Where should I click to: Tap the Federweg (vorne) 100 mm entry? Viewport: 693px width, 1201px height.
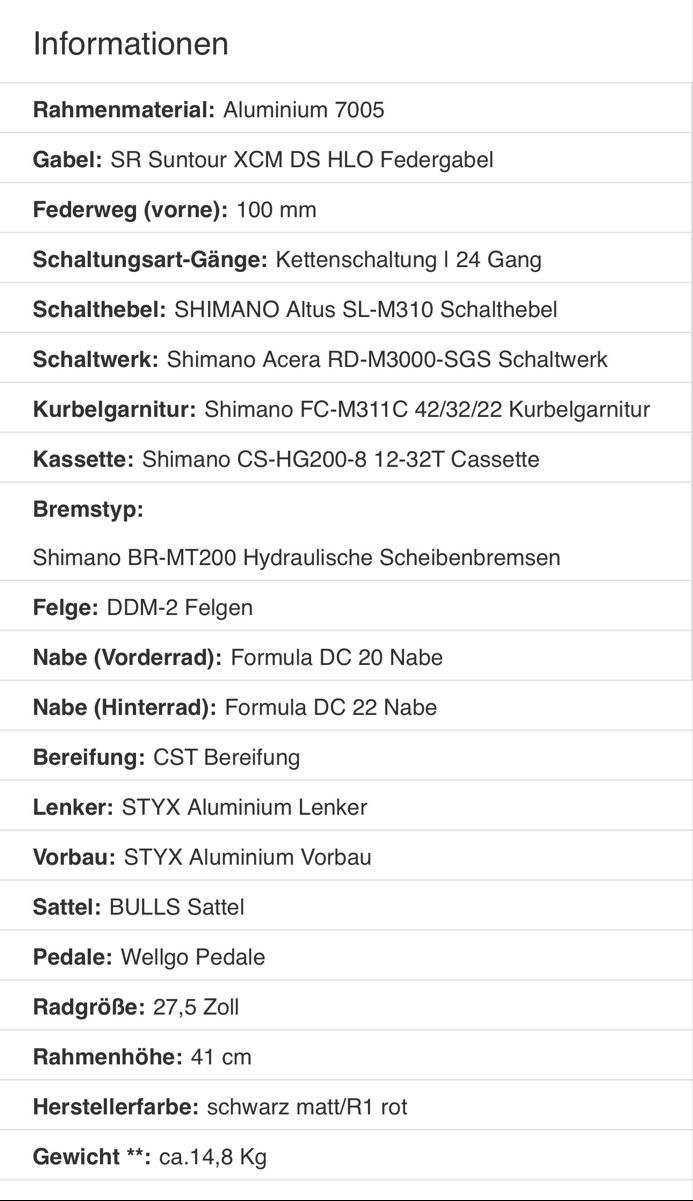pos(346,209)
